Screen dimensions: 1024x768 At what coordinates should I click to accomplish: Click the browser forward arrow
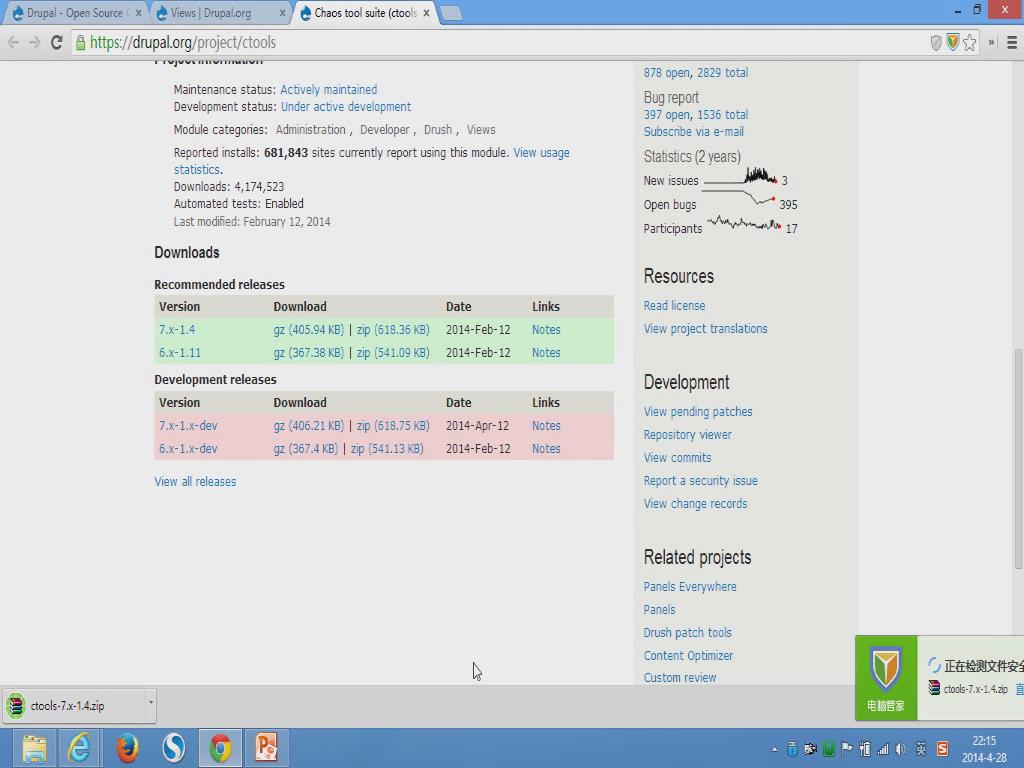click(35, 42)
